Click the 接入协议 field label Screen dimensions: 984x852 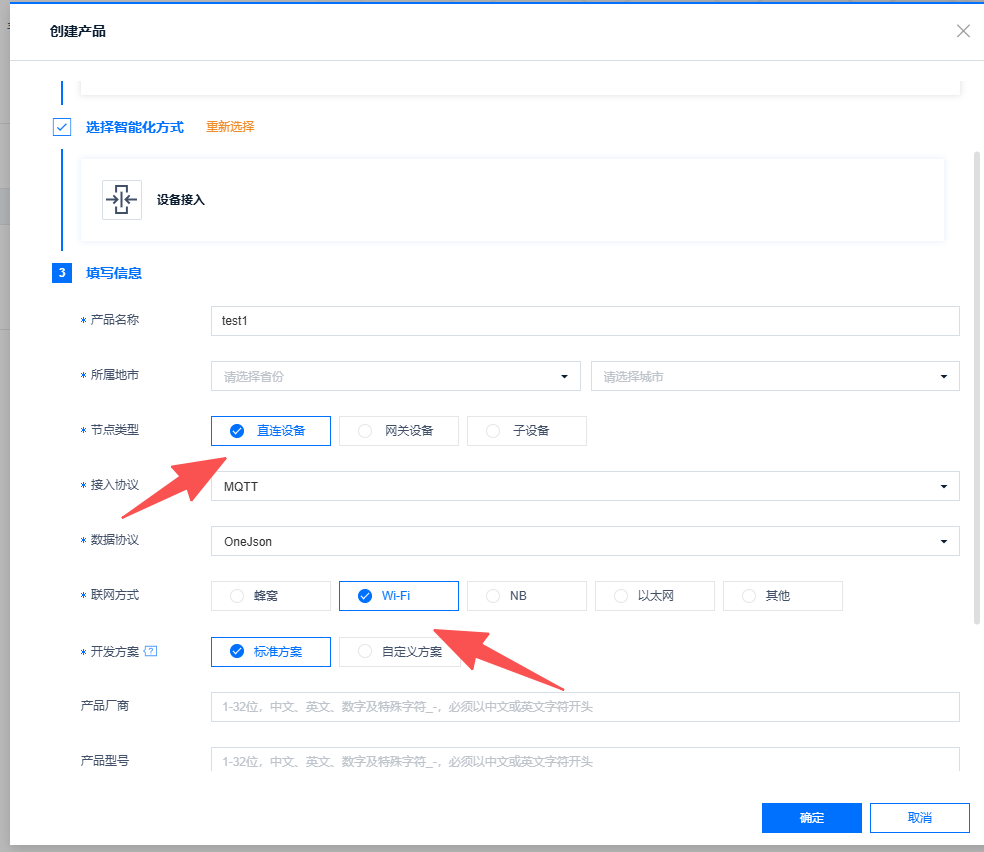(114, 485)
